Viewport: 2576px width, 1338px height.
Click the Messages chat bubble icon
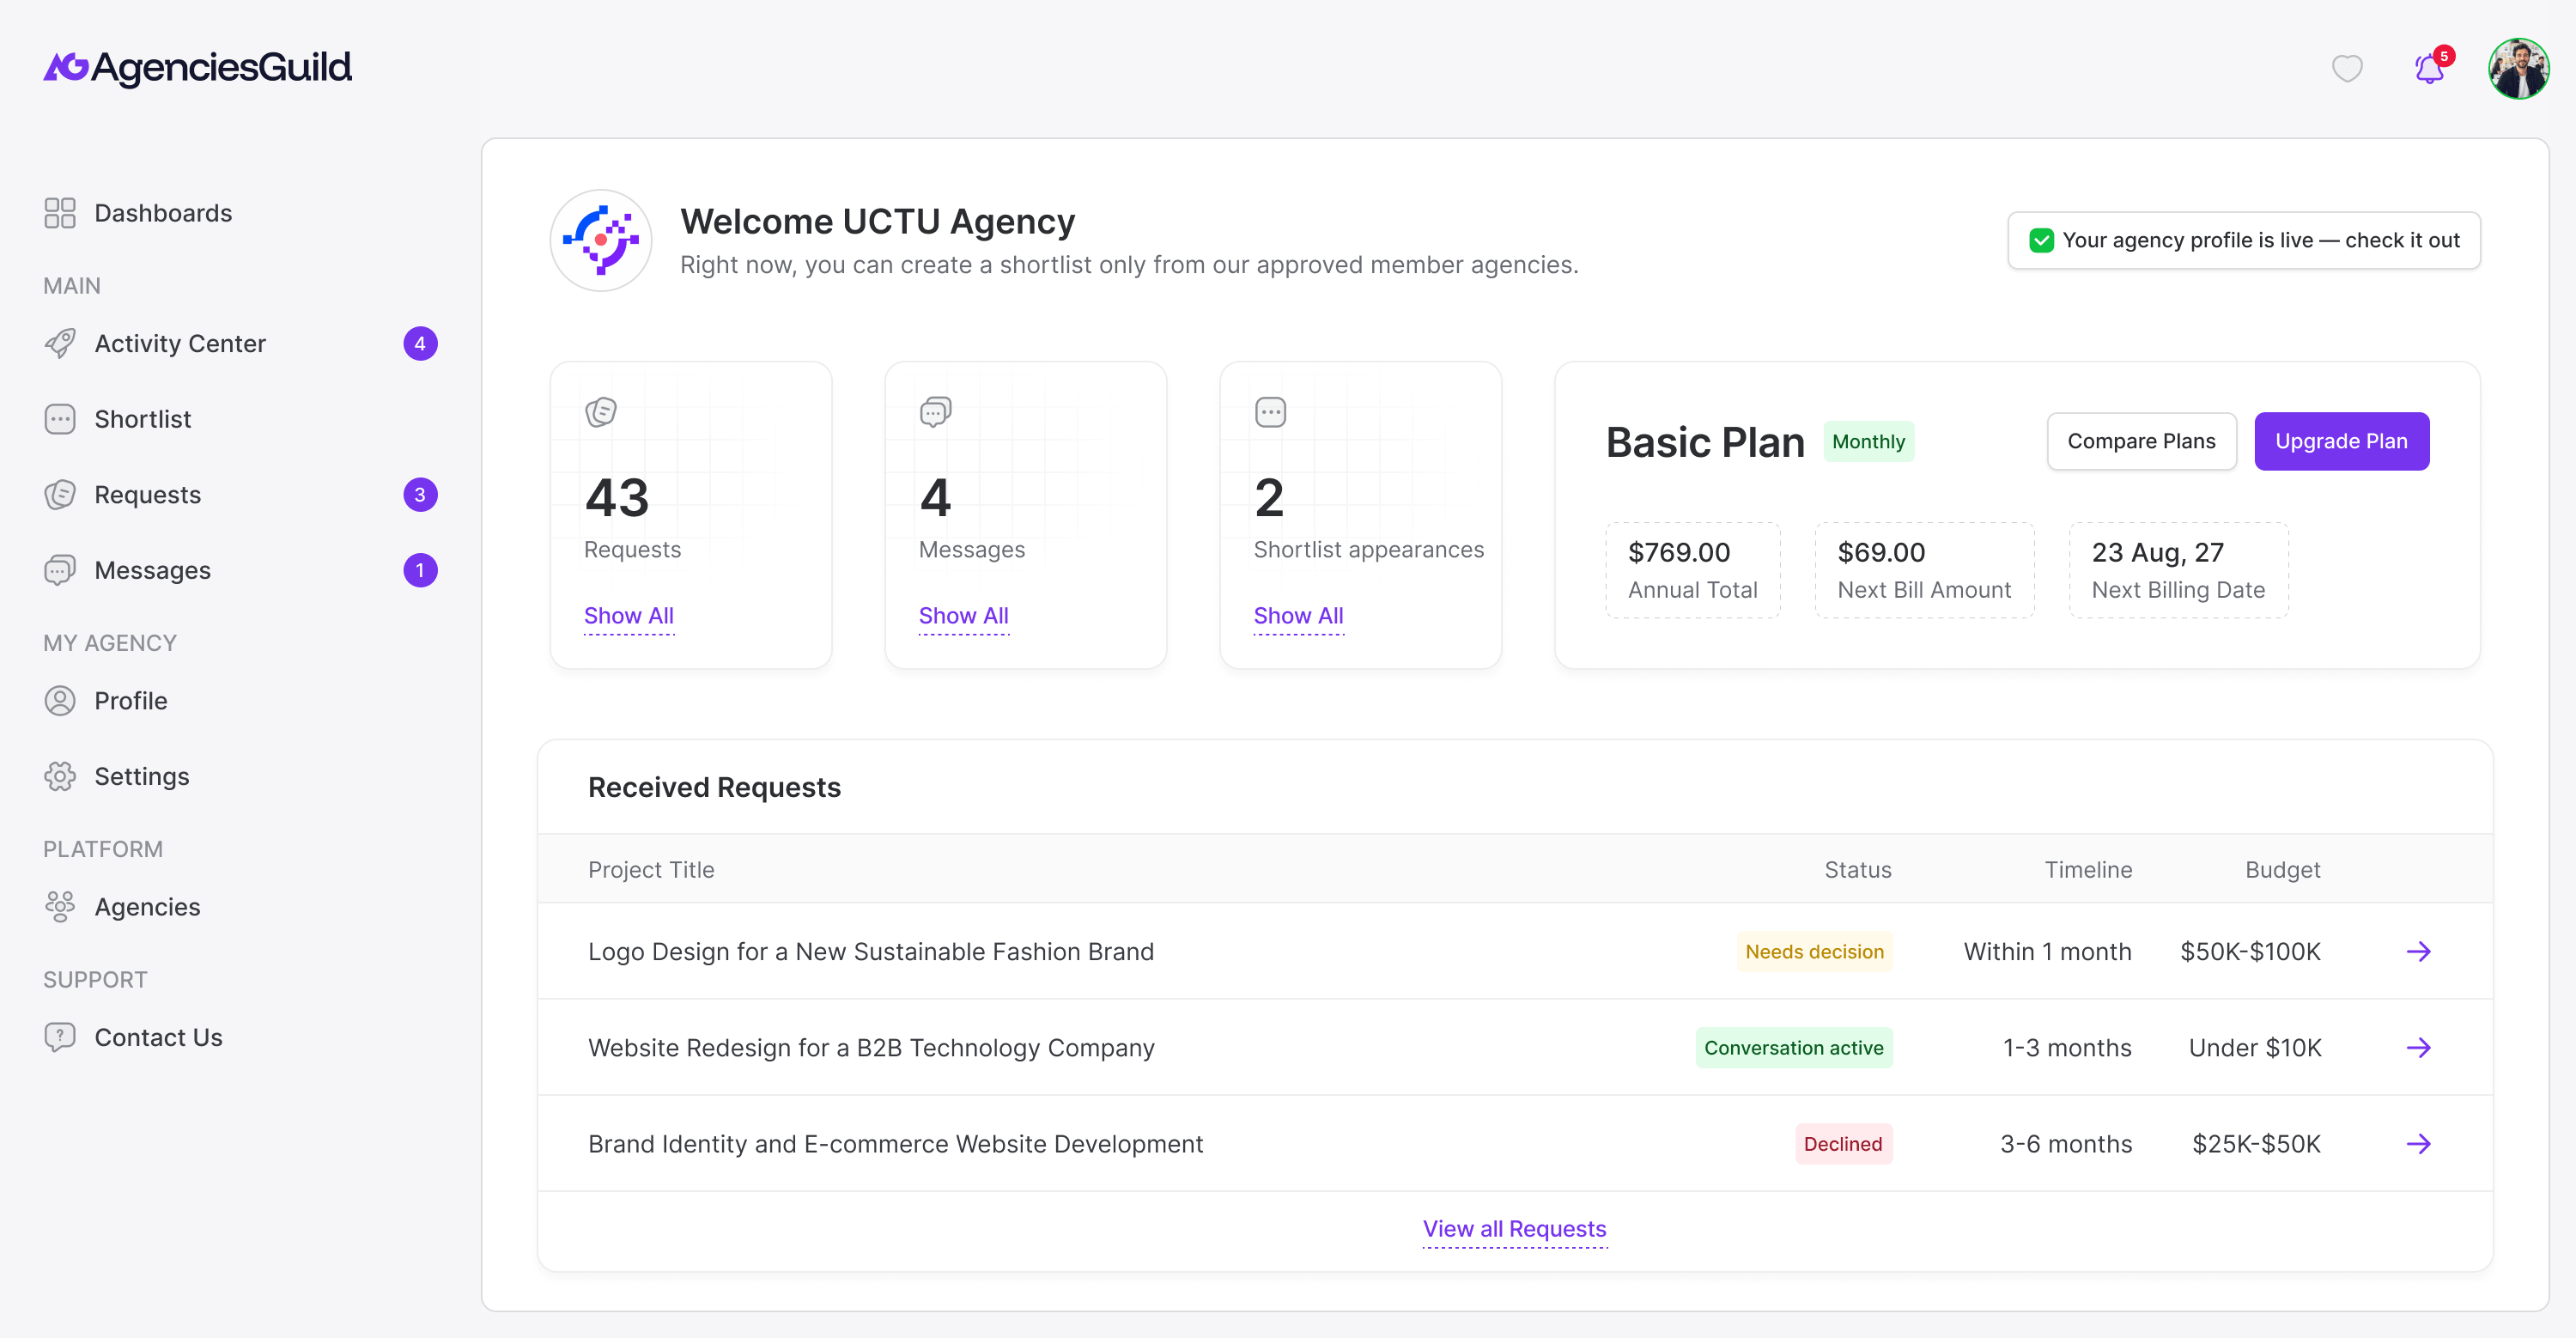[x=59, y=570]
